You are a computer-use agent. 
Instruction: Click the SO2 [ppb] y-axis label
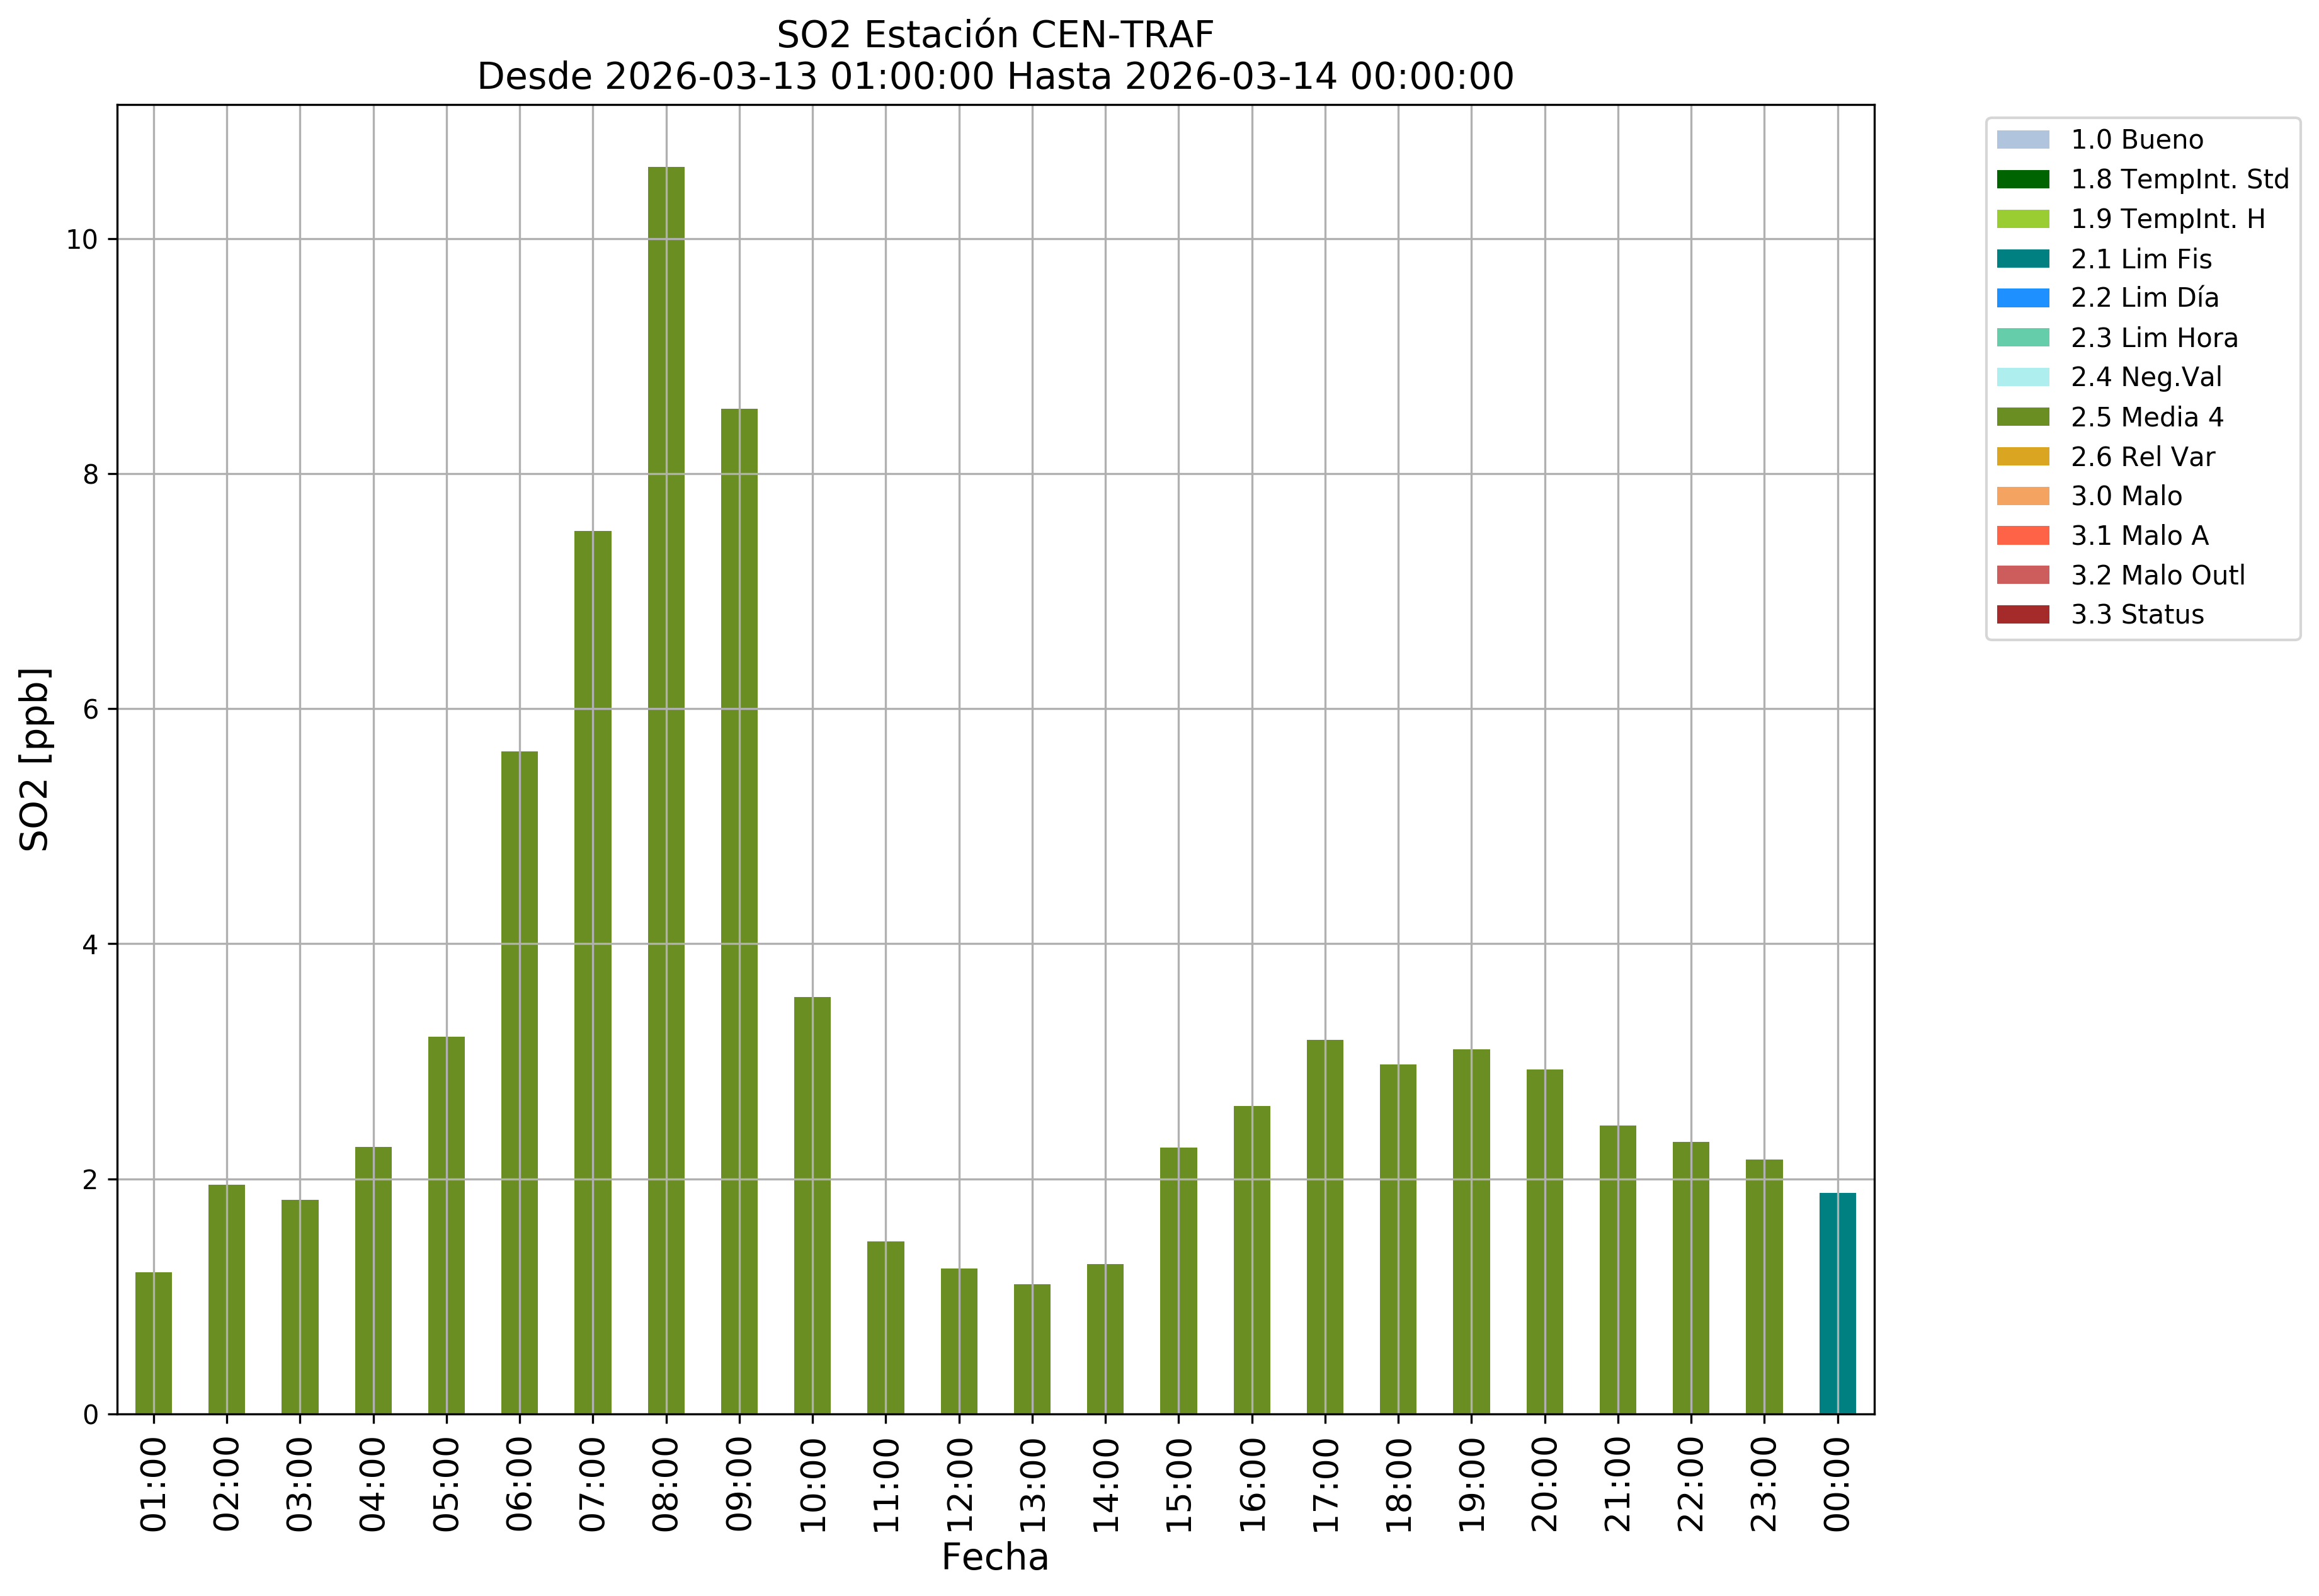[35, 759]
